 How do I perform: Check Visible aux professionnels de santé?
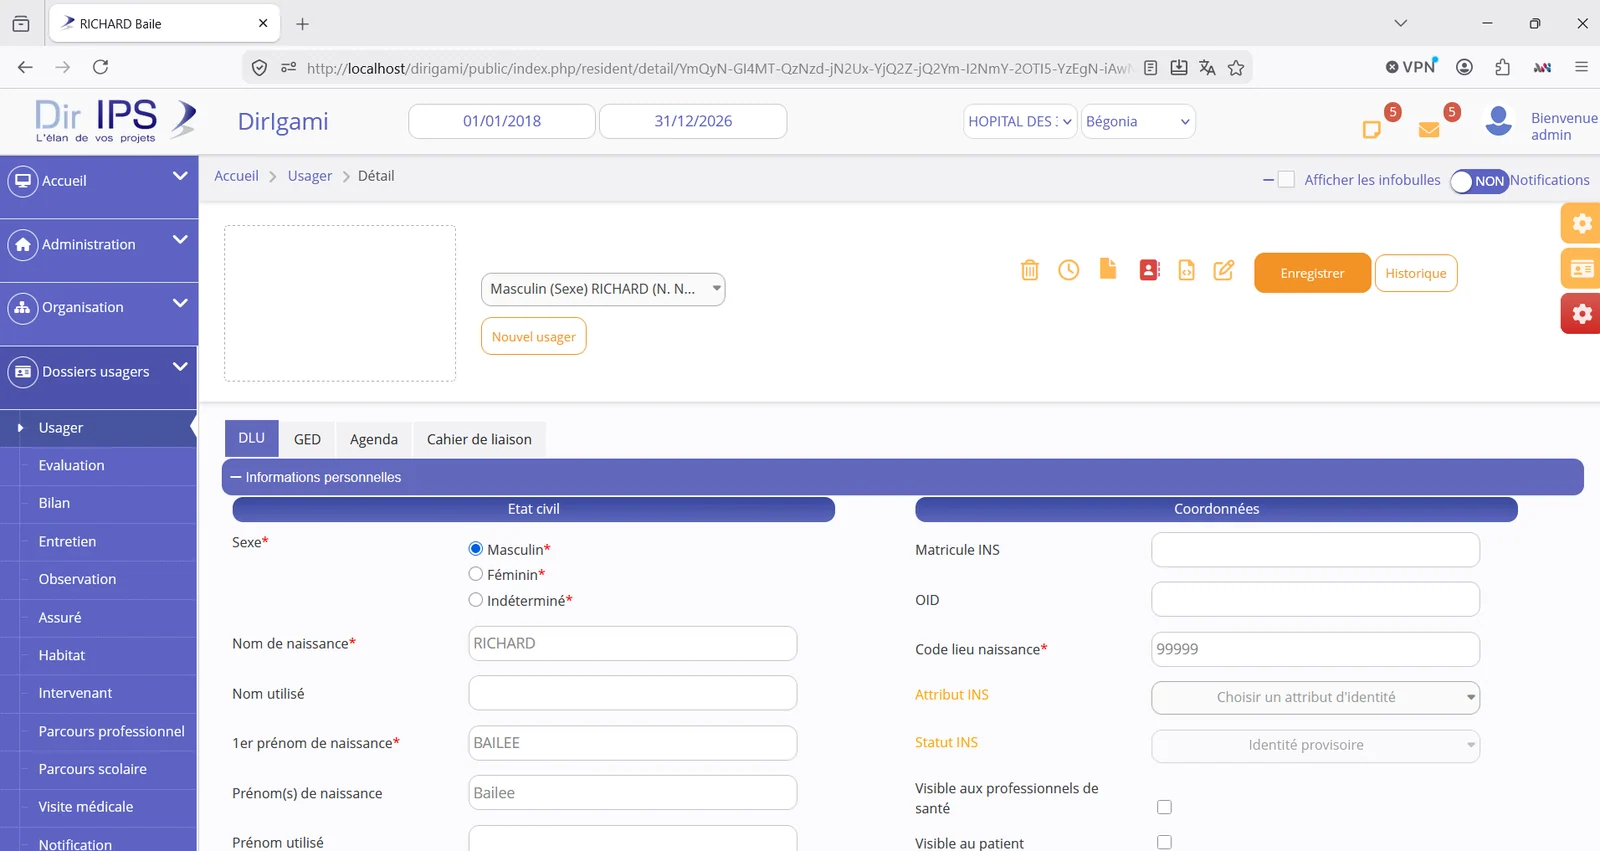[1164, 807]
